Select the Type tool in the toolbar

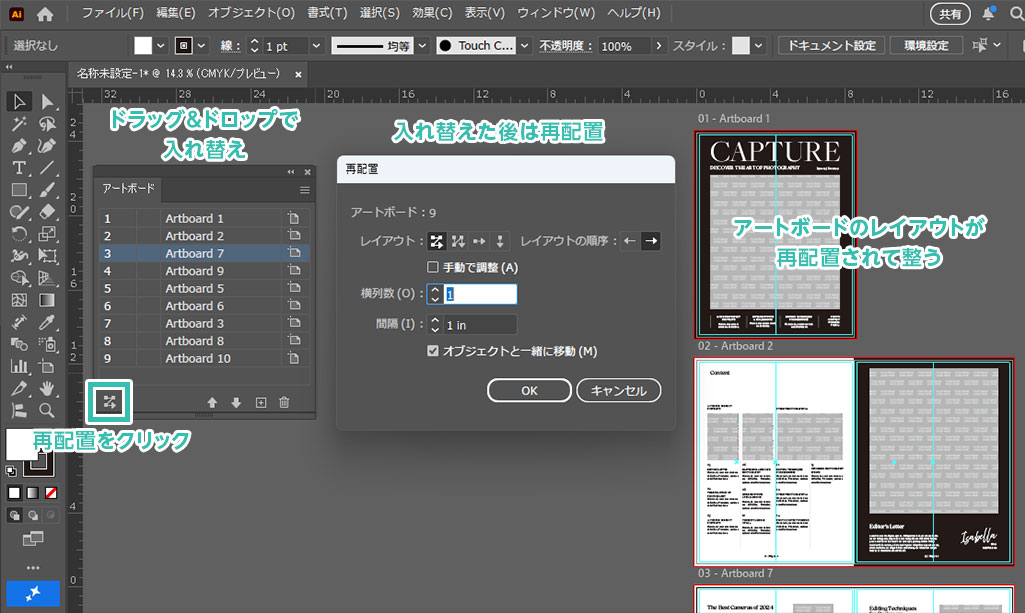coord(19,167)
